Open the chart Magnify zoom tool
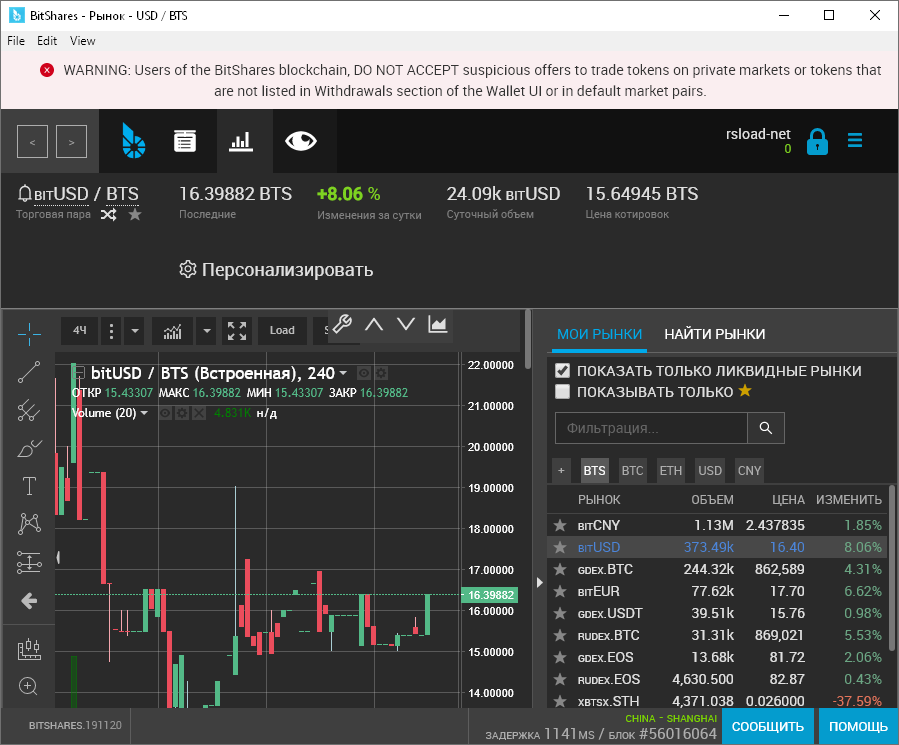 click(x=28, y=686)
